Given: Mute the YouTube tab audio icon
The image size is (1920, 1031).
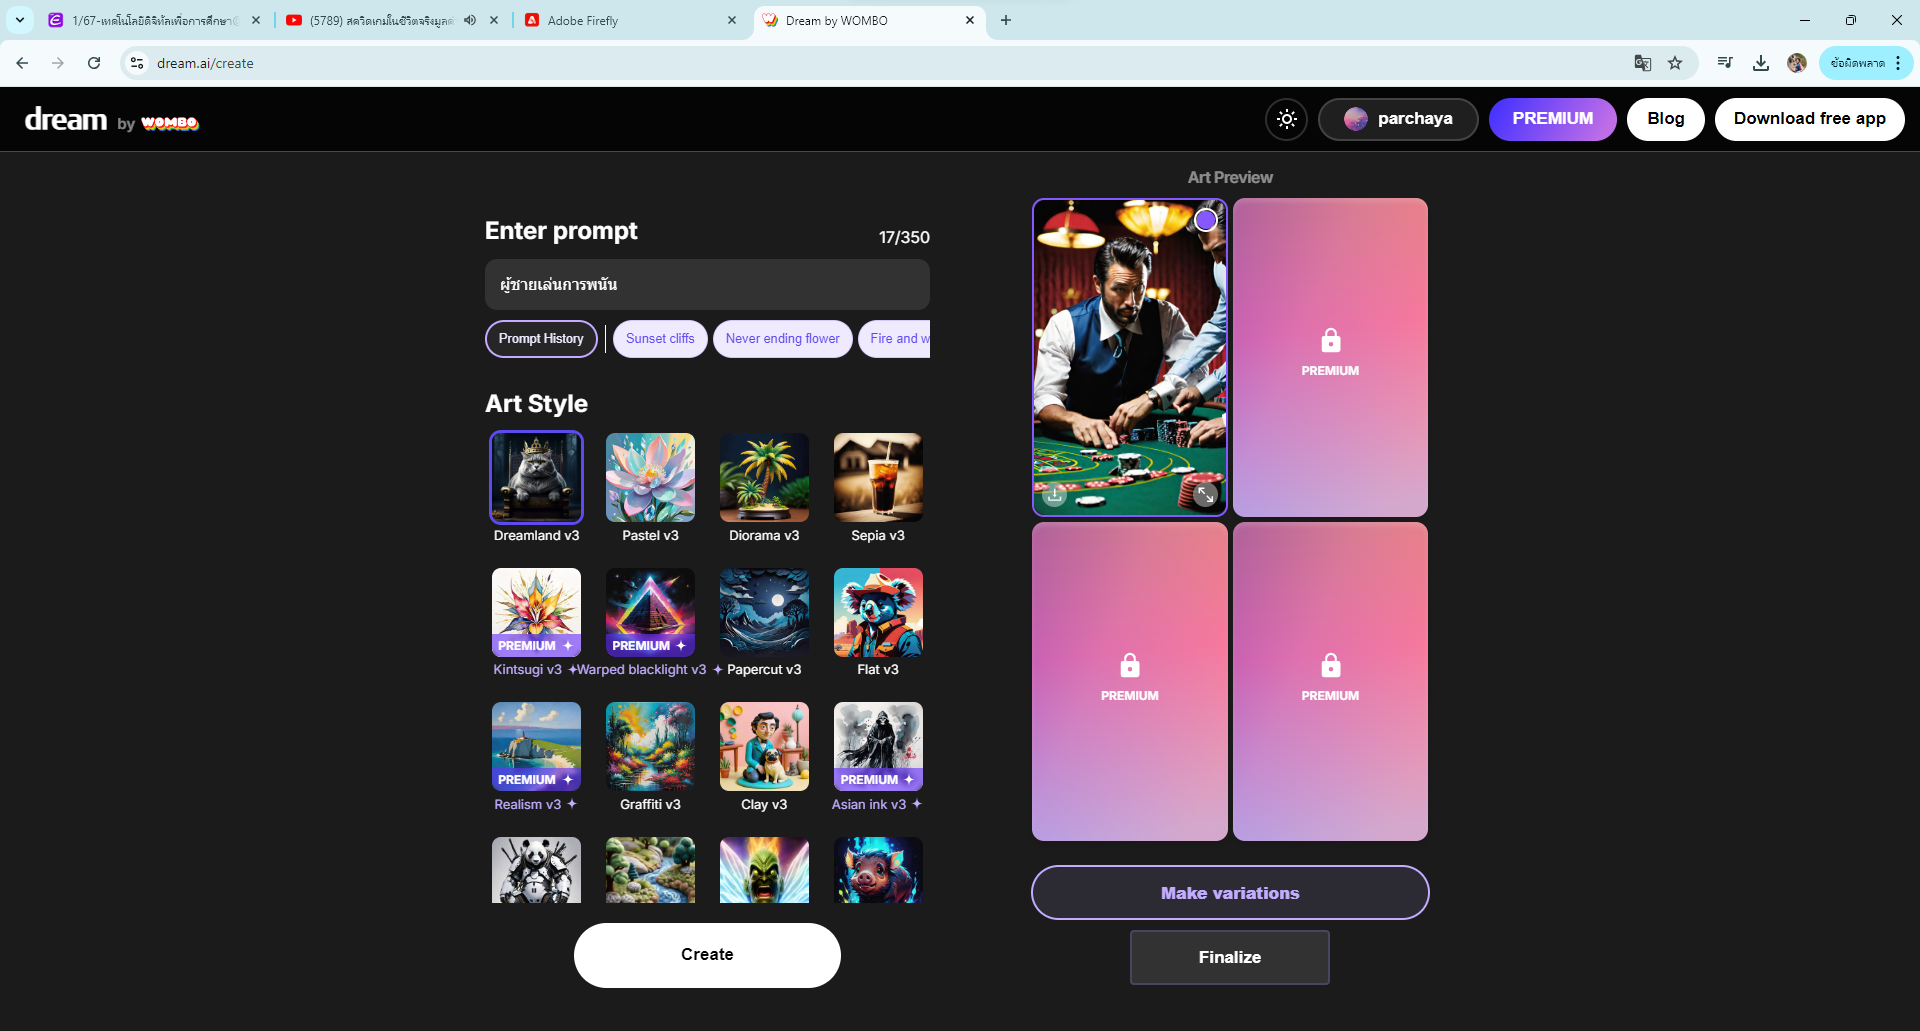Looking at the screenshot, I should 470,20.
